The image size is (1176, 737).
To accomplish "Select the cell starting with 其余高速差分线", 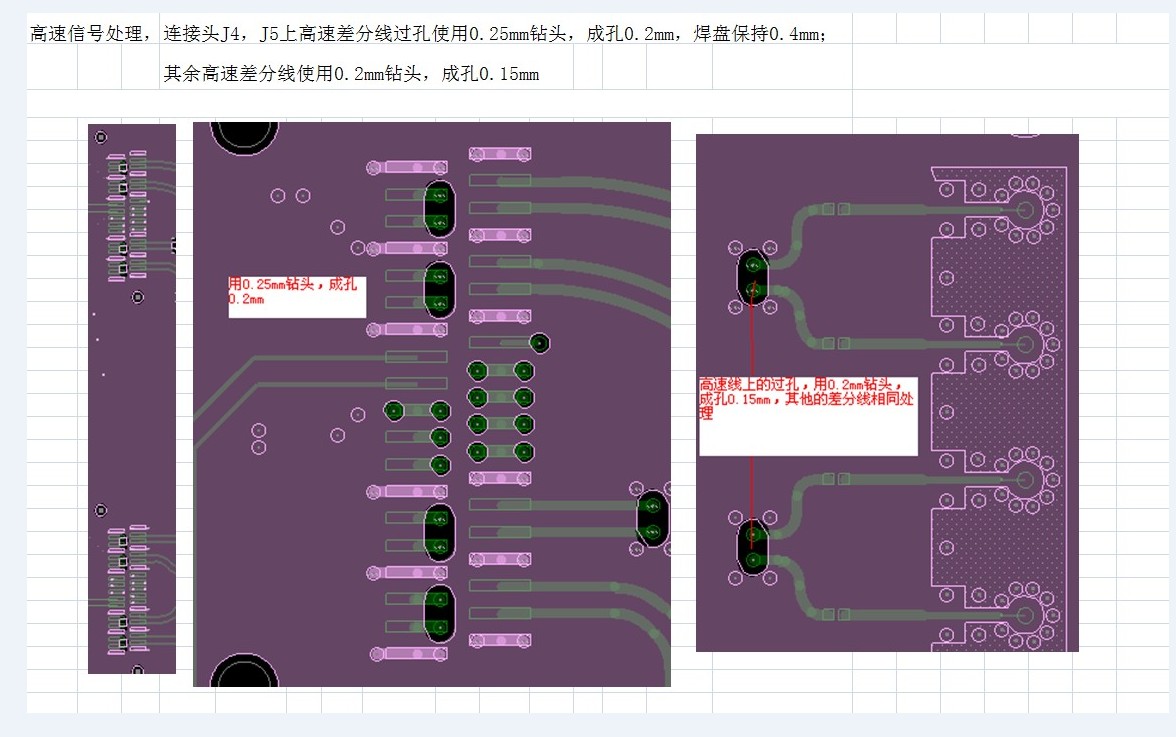I will coord(351,73).
